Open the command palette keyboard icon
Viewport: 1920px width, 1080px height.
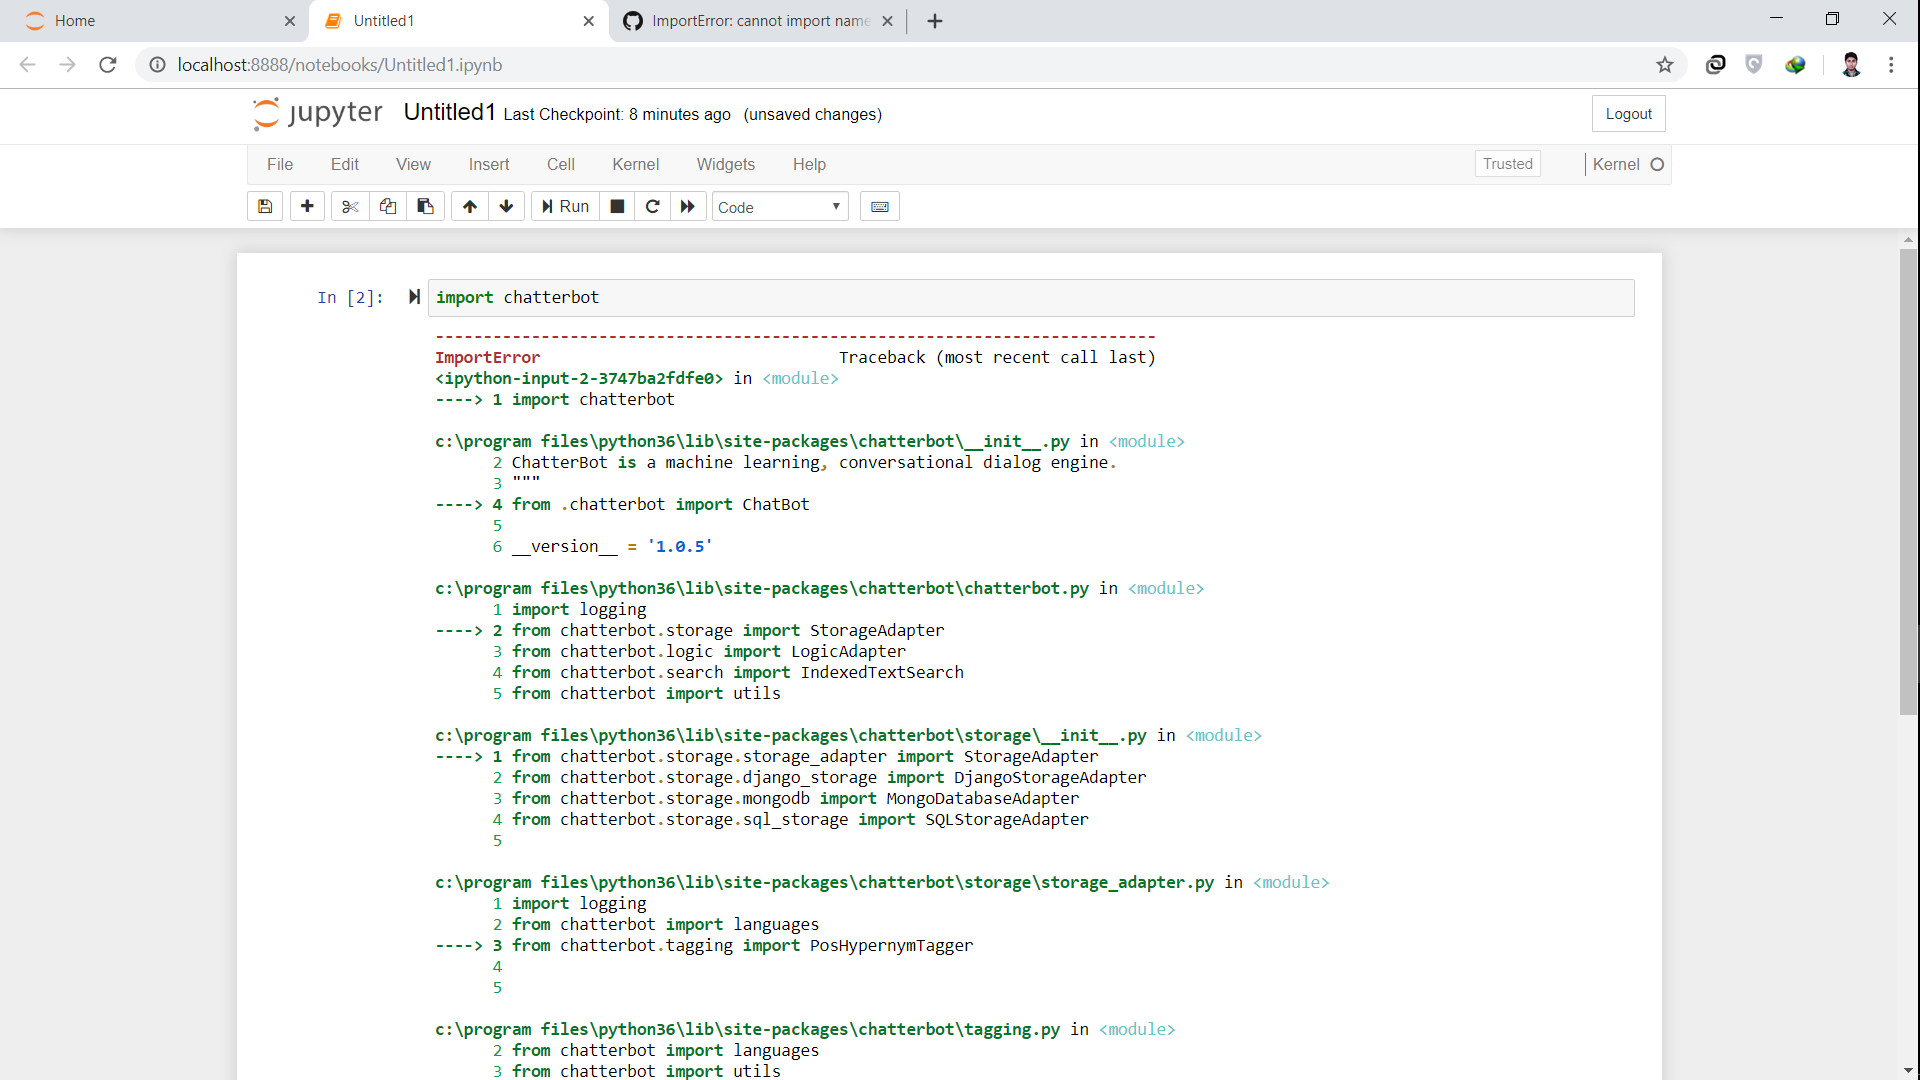pos(879,206)
